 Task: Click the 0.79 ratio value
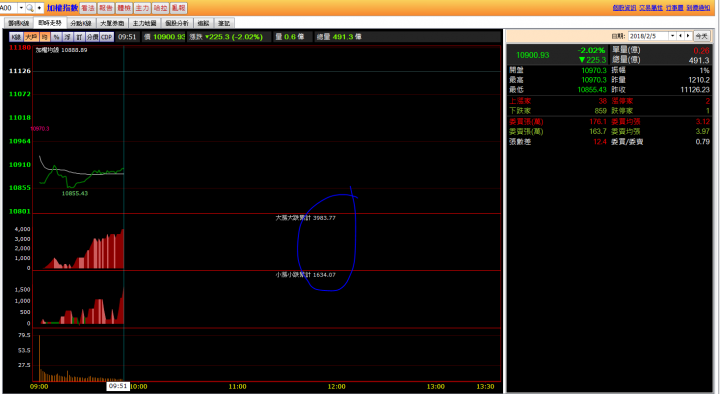coord(703,141)
